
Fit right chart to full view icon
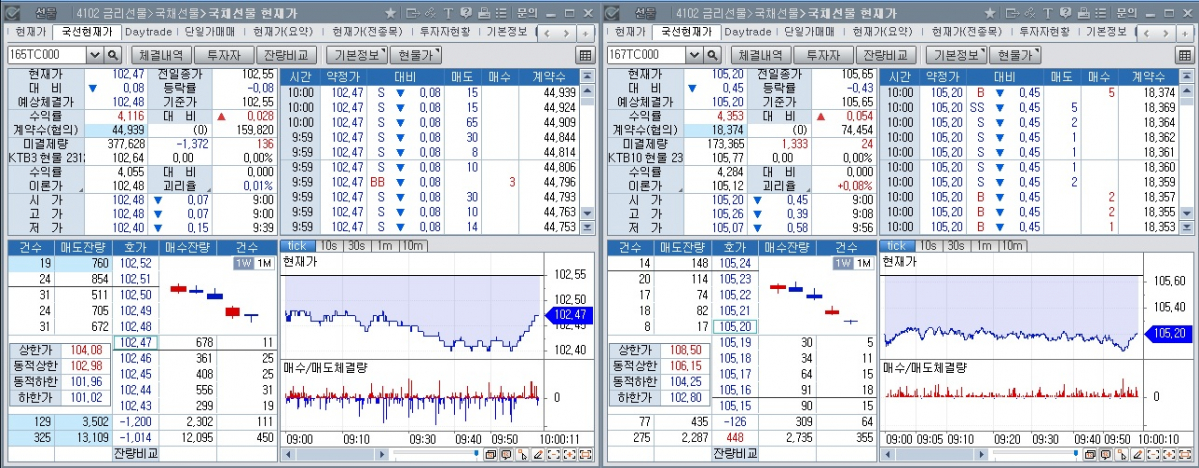(x=1185, y=454)
